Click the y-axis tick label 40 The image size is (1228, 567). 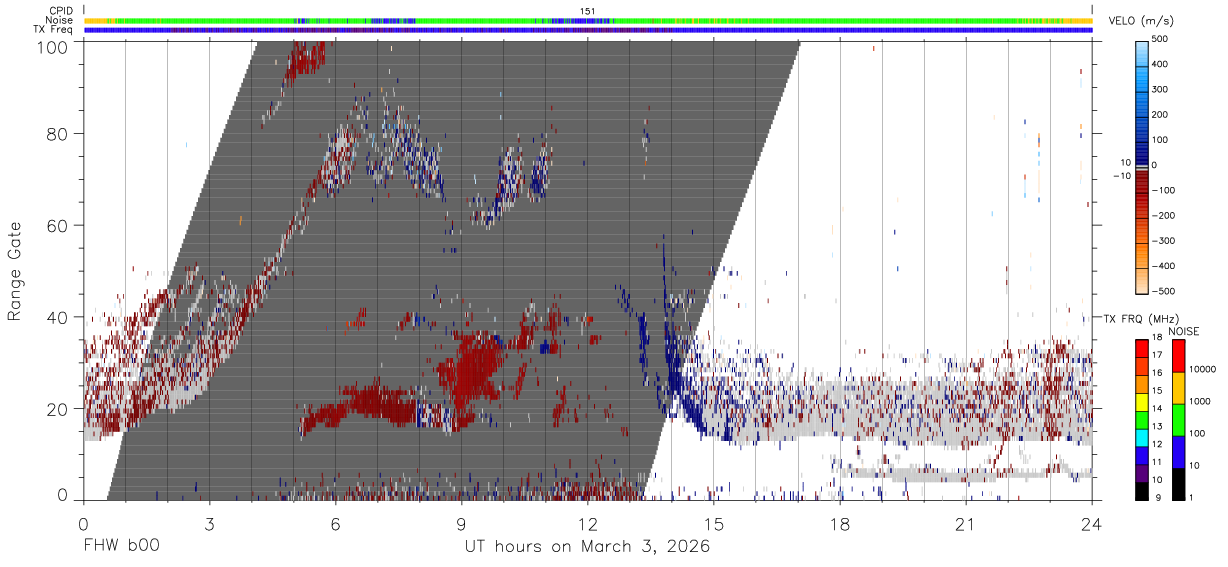58,318
